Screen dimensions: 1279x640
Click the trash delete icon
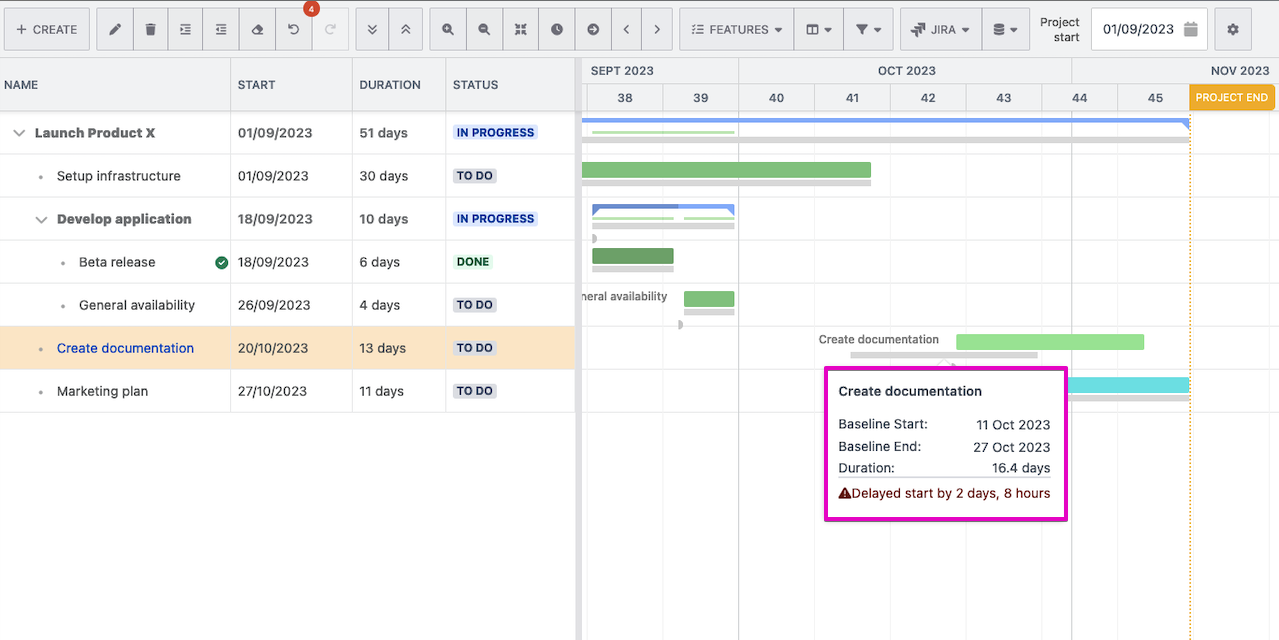click(x=151, y=30)
